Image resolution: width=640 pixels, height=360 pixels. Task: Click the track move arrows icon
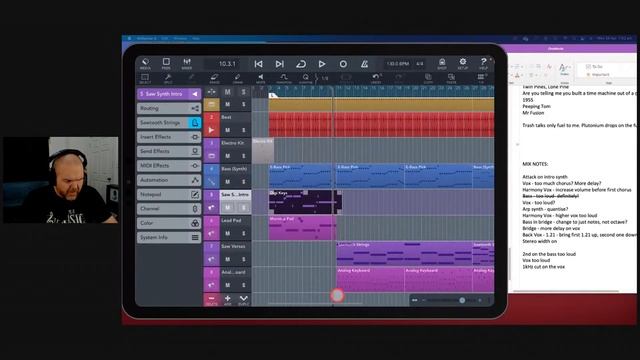pyautogui.click(x=211, y=92)
